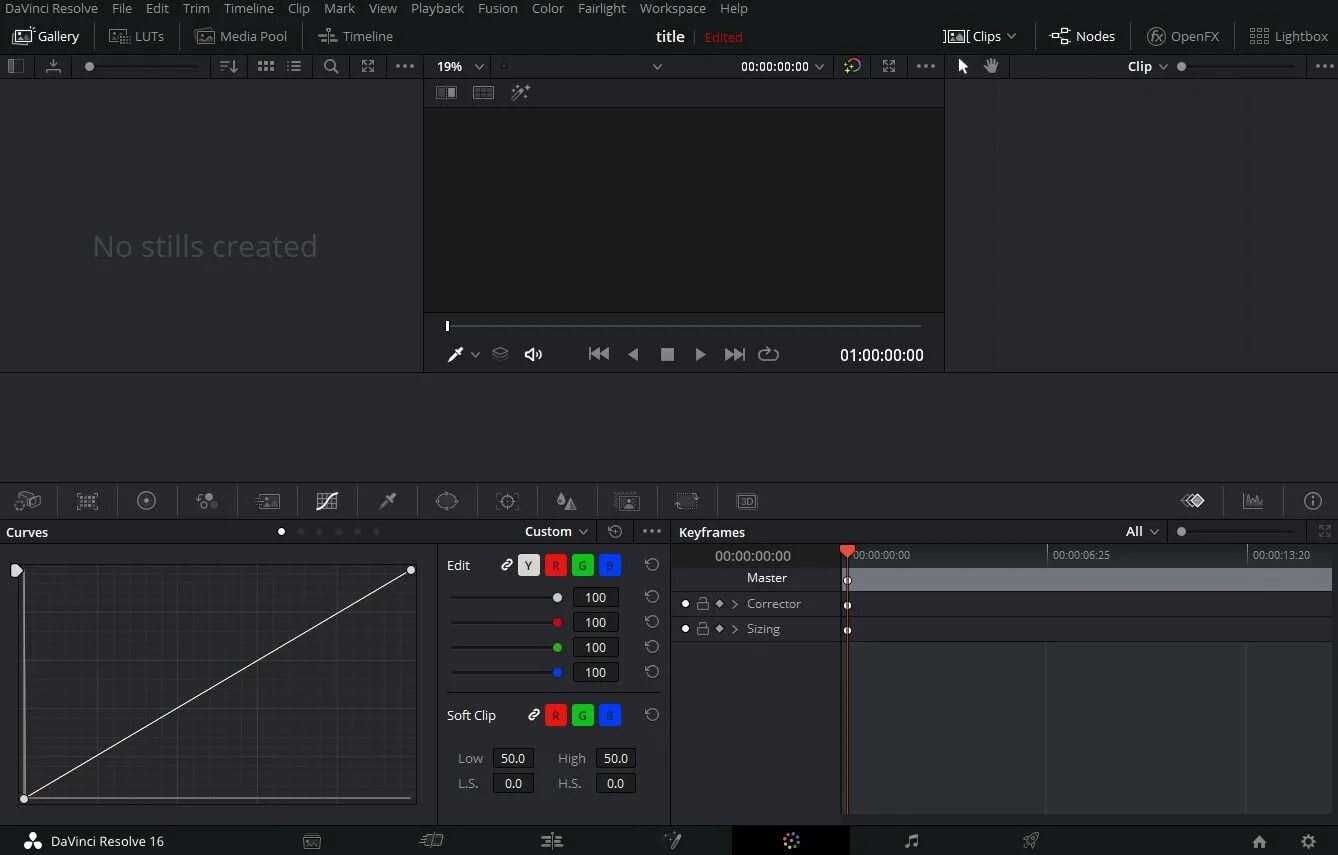1338x855 pixels.
Task: Open the Color Wheels palette
Action: pos(147,501)
